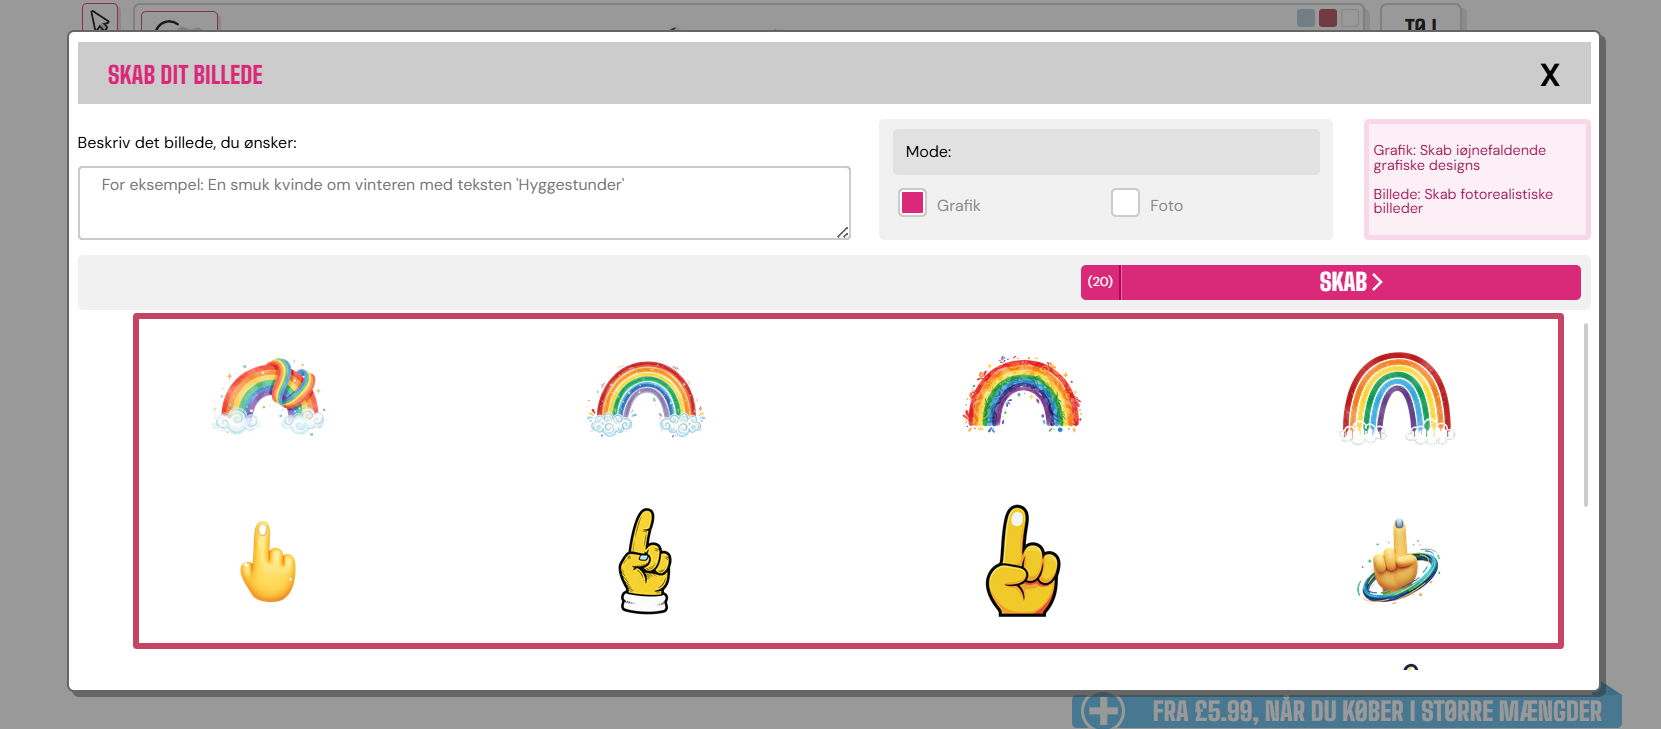Screen dimensions: 1661x729
Task: Toggle the Foto mode checkbox
Action: pos(1125,203)
